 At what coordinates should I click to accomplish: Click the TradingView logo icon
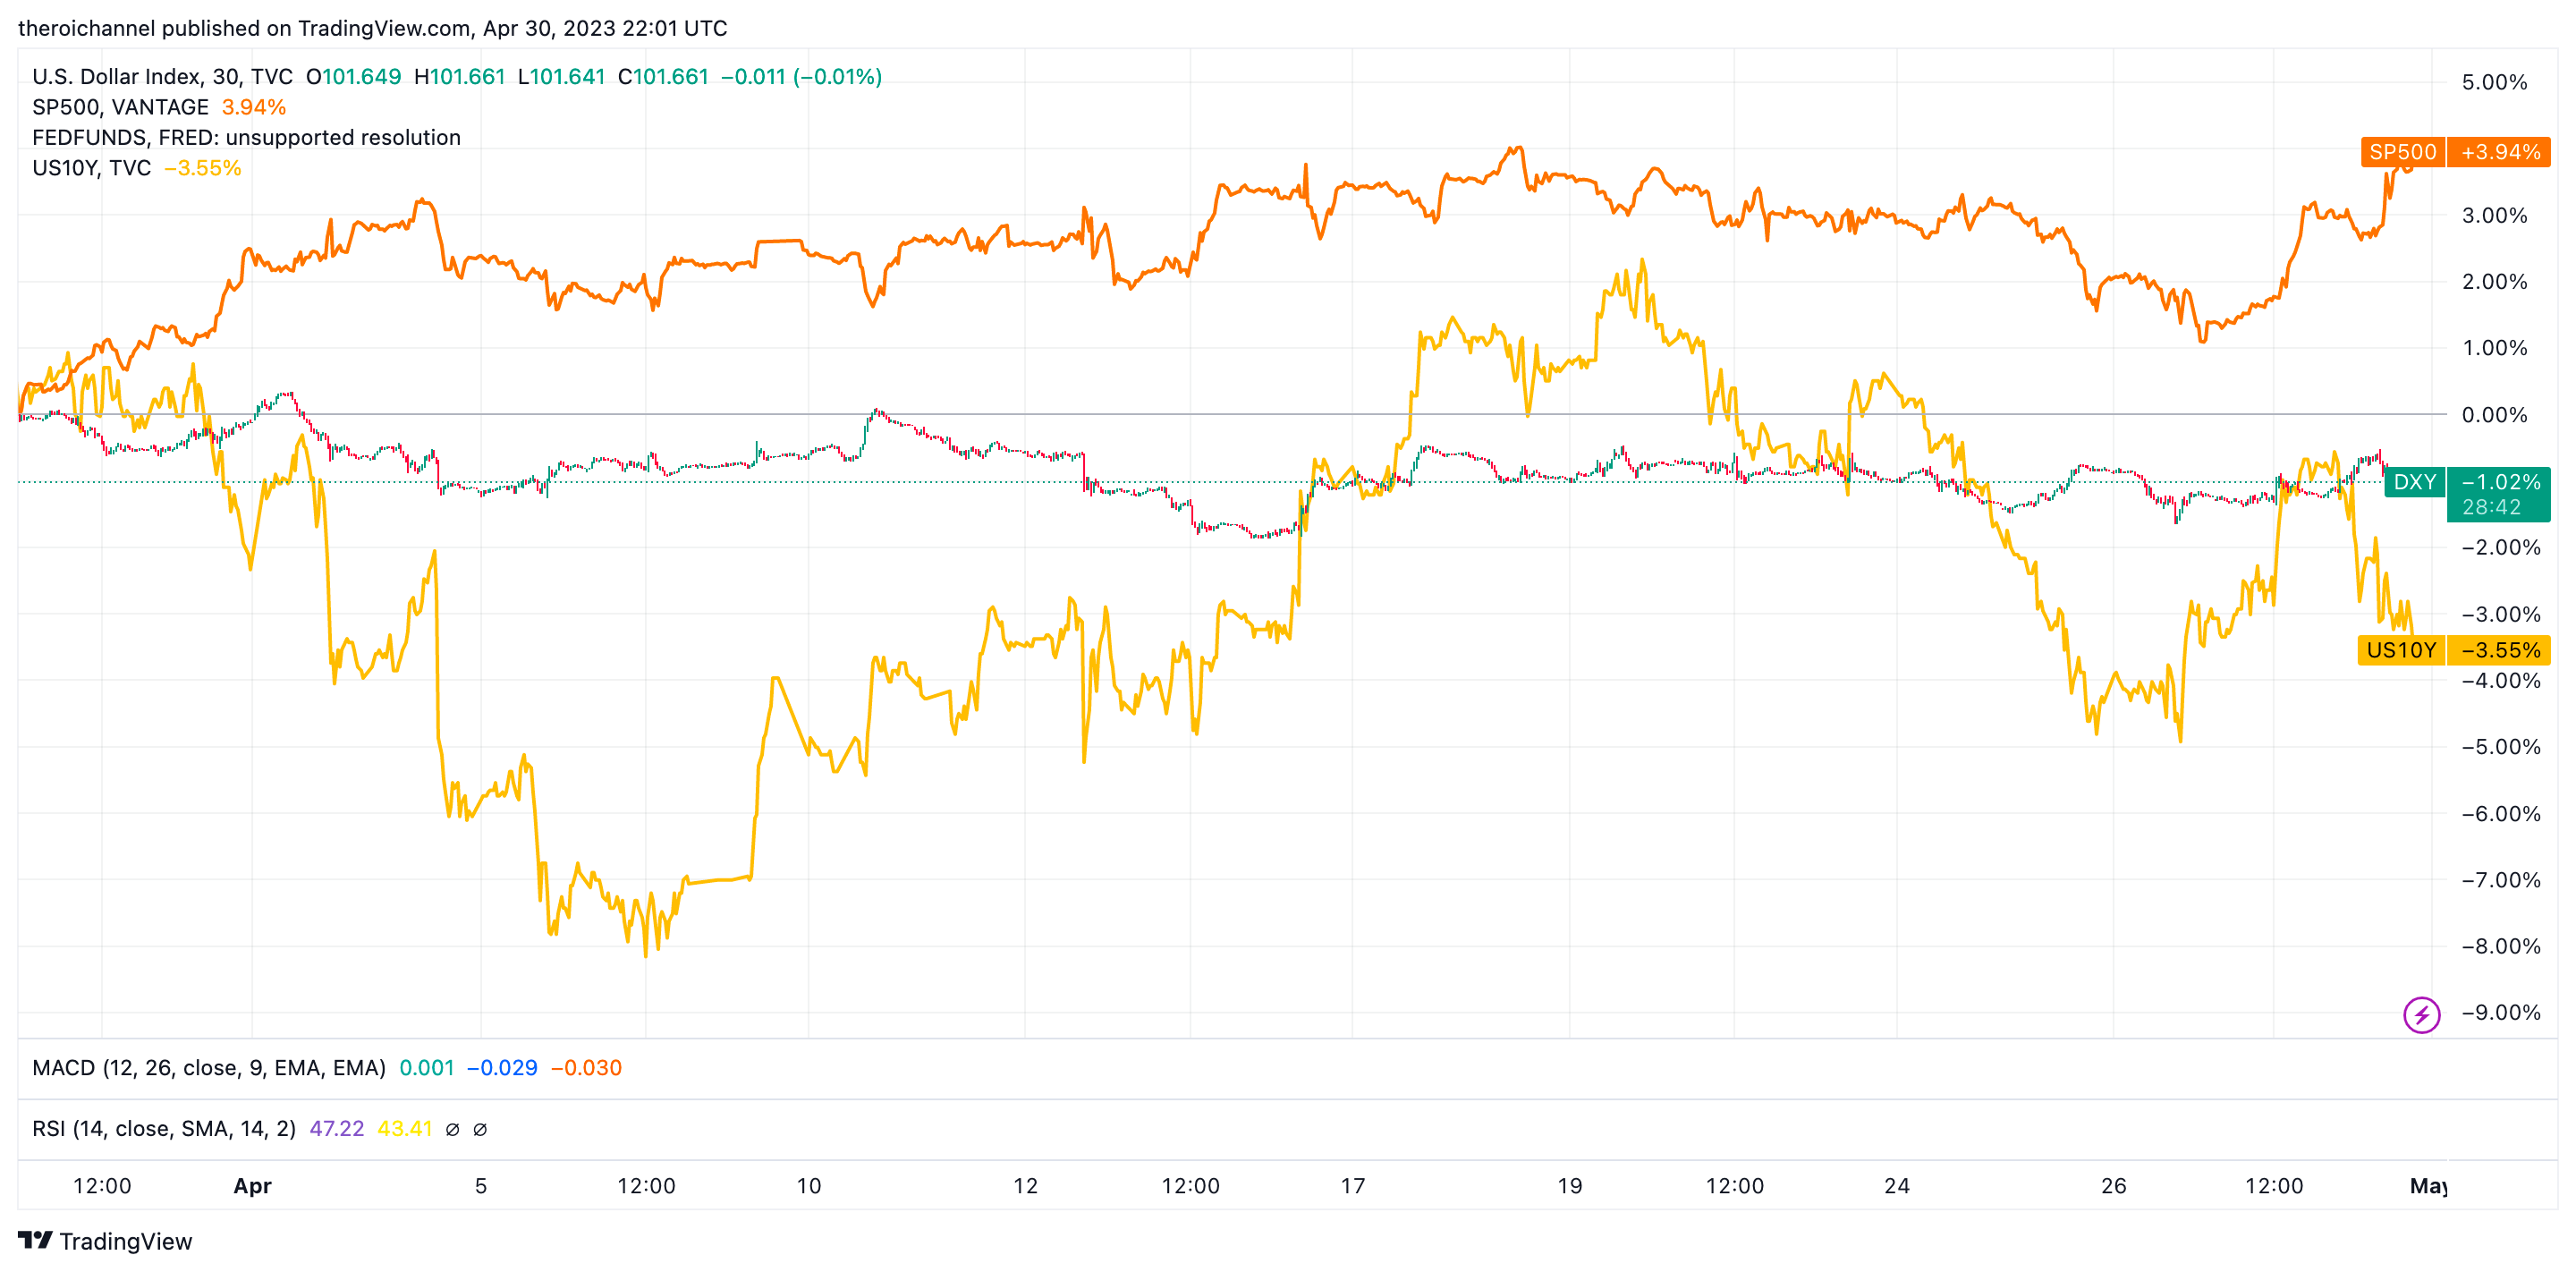[35, 1240]
